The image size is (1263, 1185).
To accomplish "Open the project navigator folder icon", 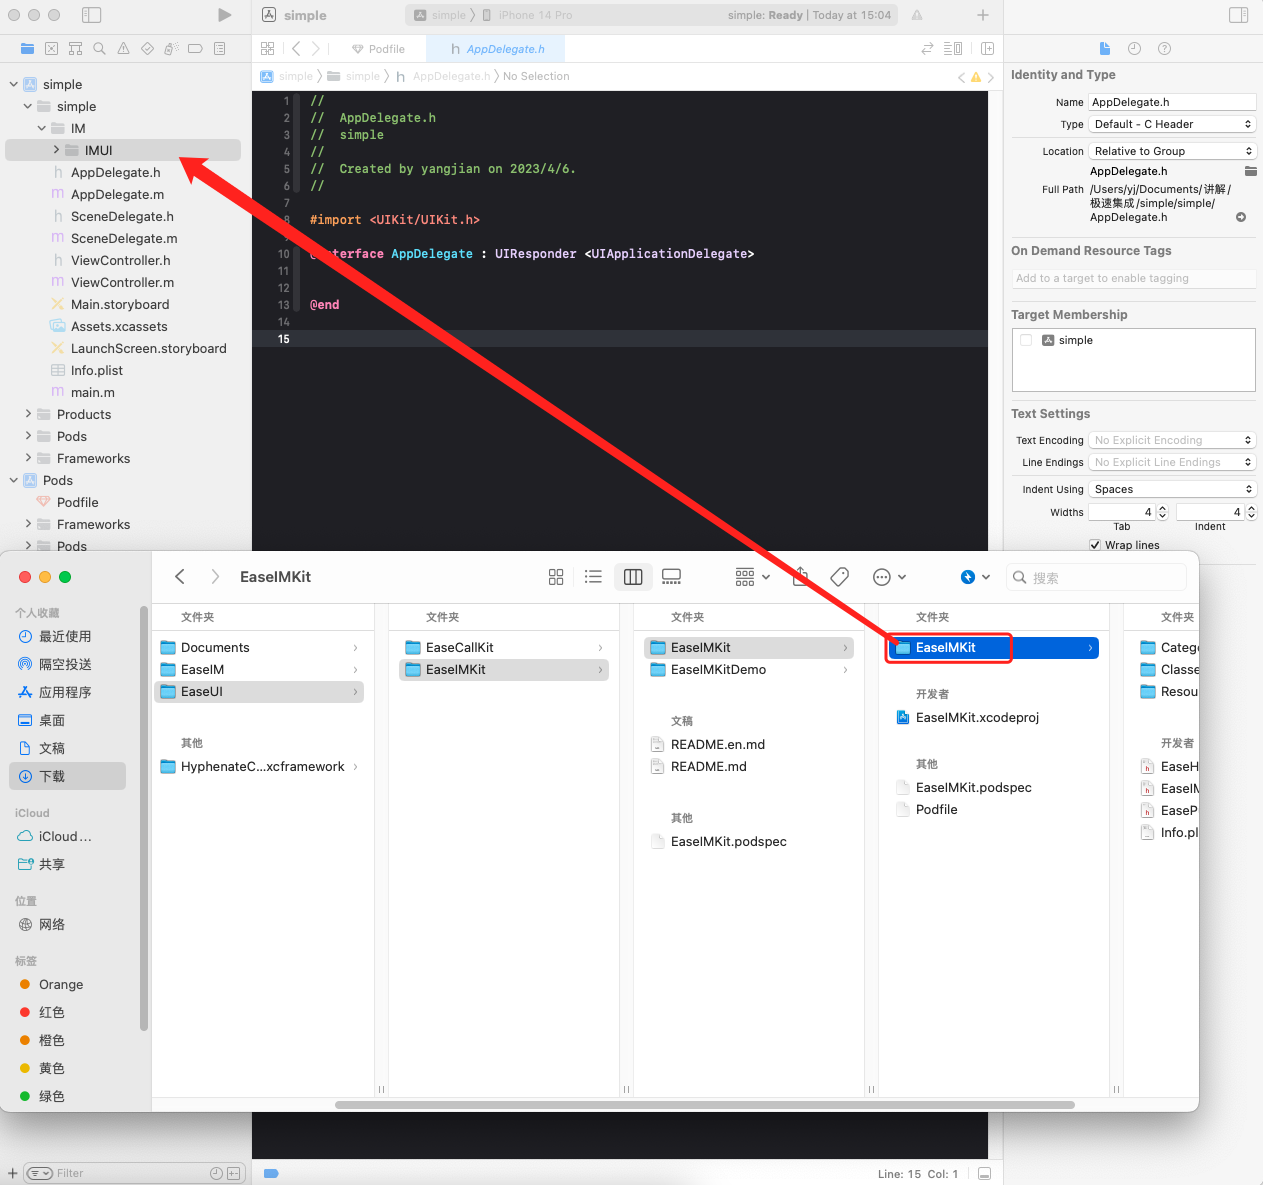I will tap(27, 48).
